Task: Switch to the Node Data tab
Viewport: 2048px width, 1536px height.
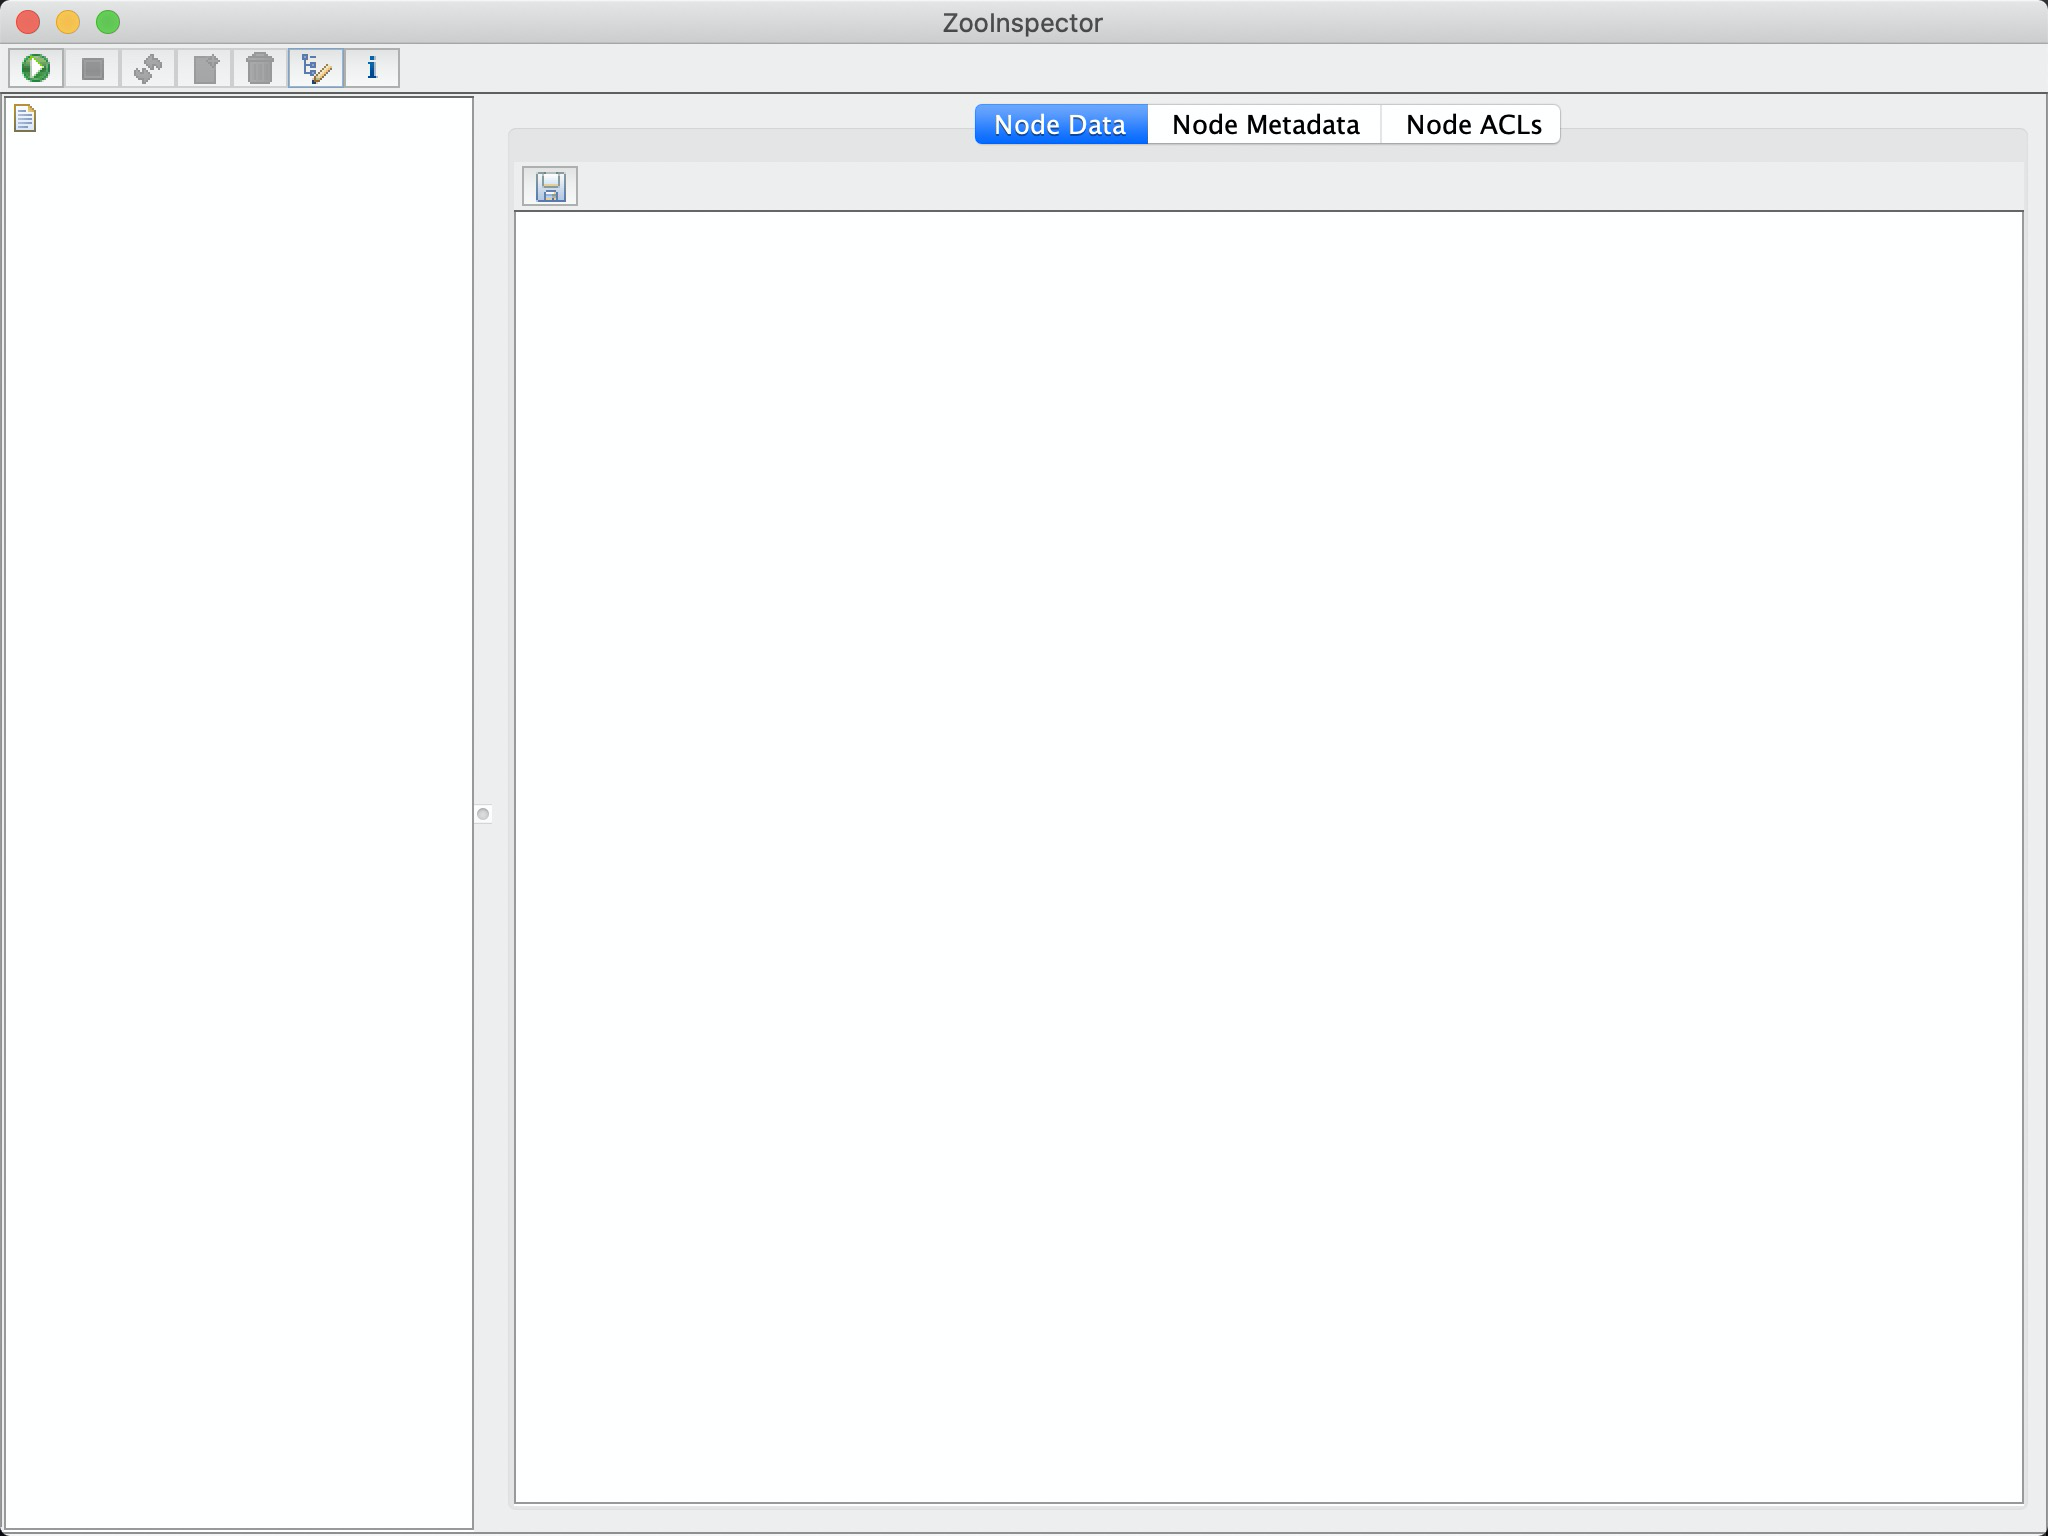Action: click(1060, 124)
